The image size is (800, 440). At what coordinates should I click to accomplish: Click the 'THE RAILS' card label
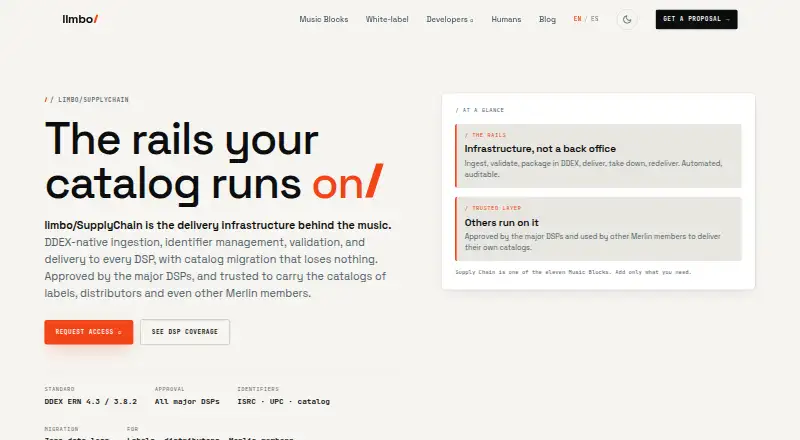485,135
